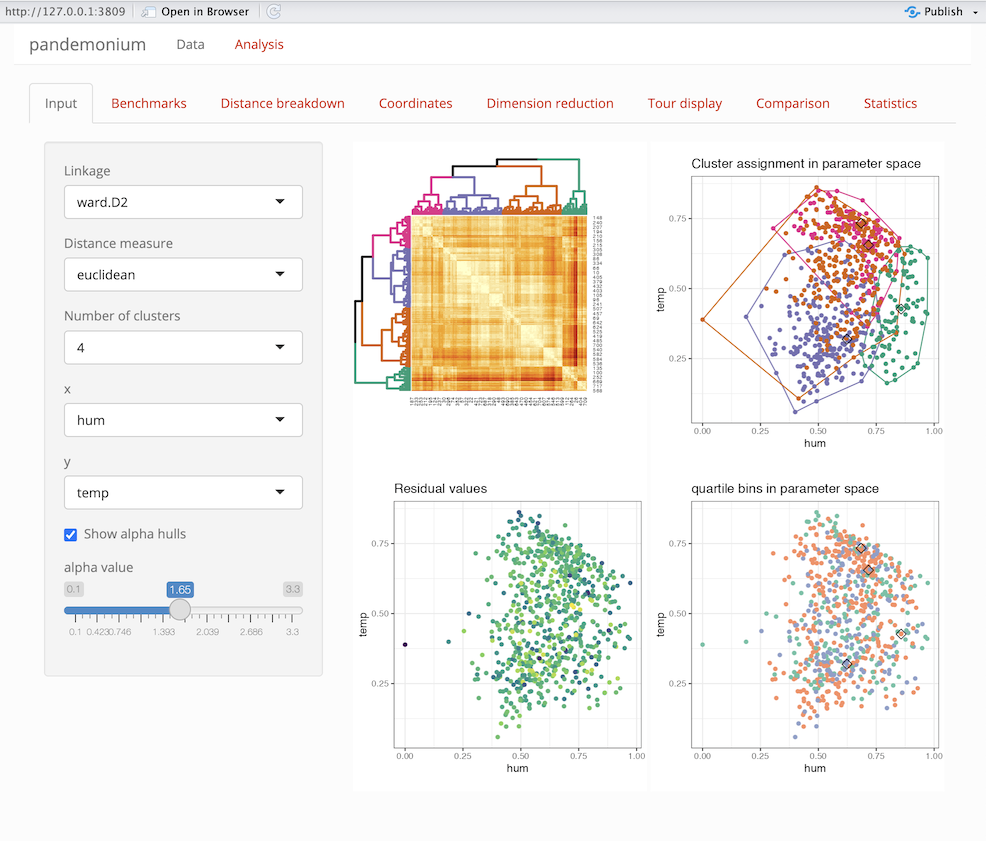The image size is (986, 841).
Task: Click the Open in Browser icon
Action: tap(149, 12)
